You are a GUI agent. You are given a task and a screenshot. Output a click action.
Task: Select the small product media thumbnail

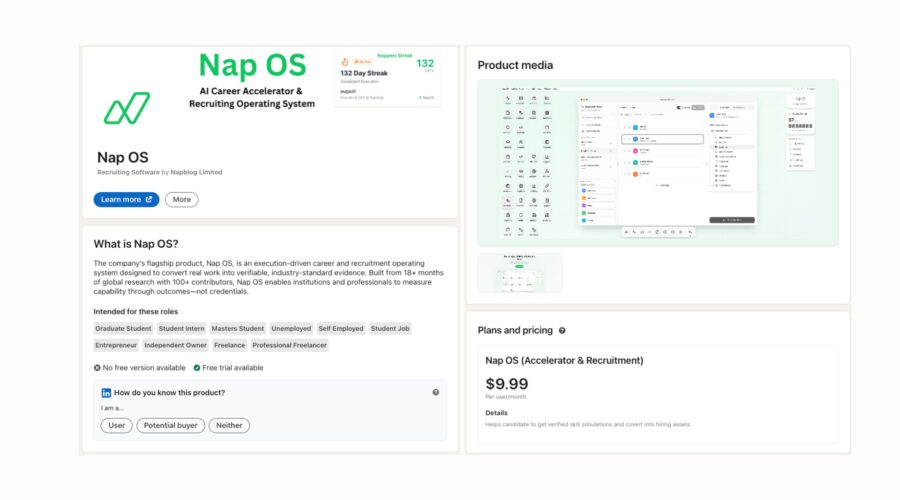pyautogui.click(x=520, y=273)
